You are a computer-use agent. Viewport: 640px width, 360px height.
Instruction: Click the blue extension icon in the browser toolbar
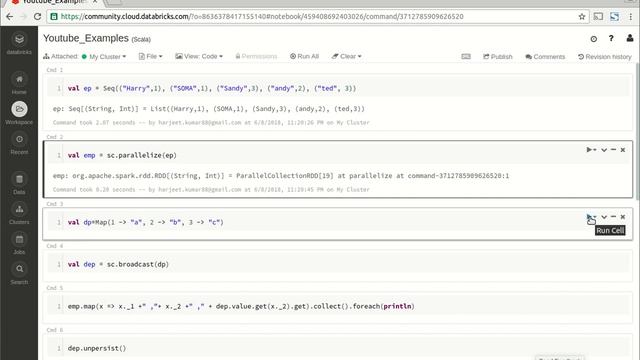pyautogui.click(x=614, y=17)
